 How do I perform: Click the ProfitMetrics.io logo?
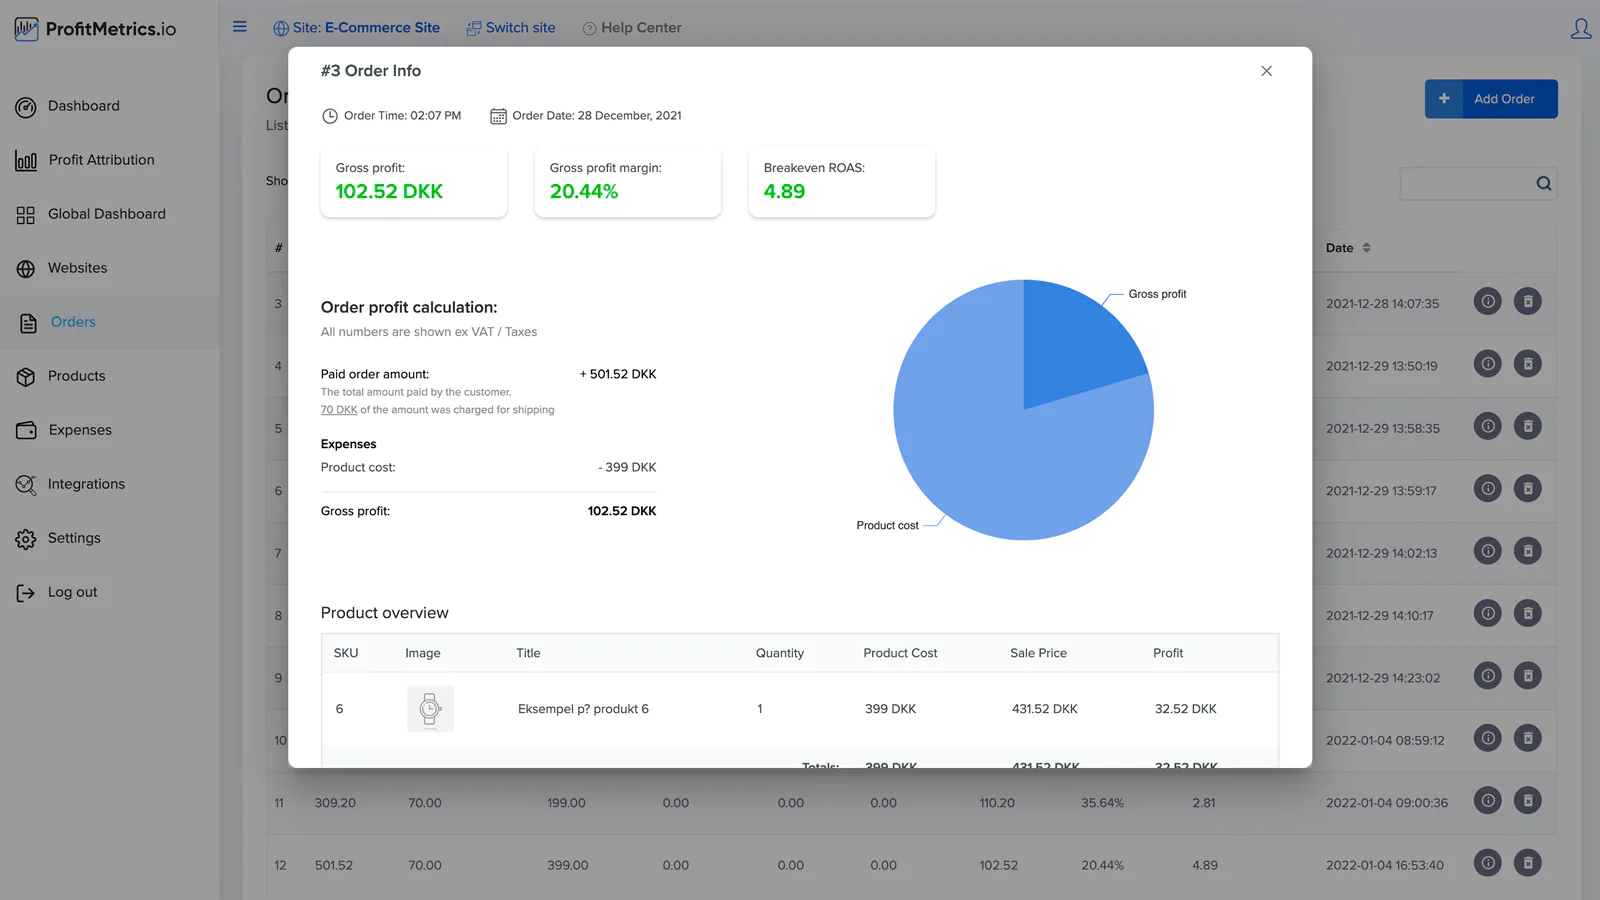click(96, 29)
